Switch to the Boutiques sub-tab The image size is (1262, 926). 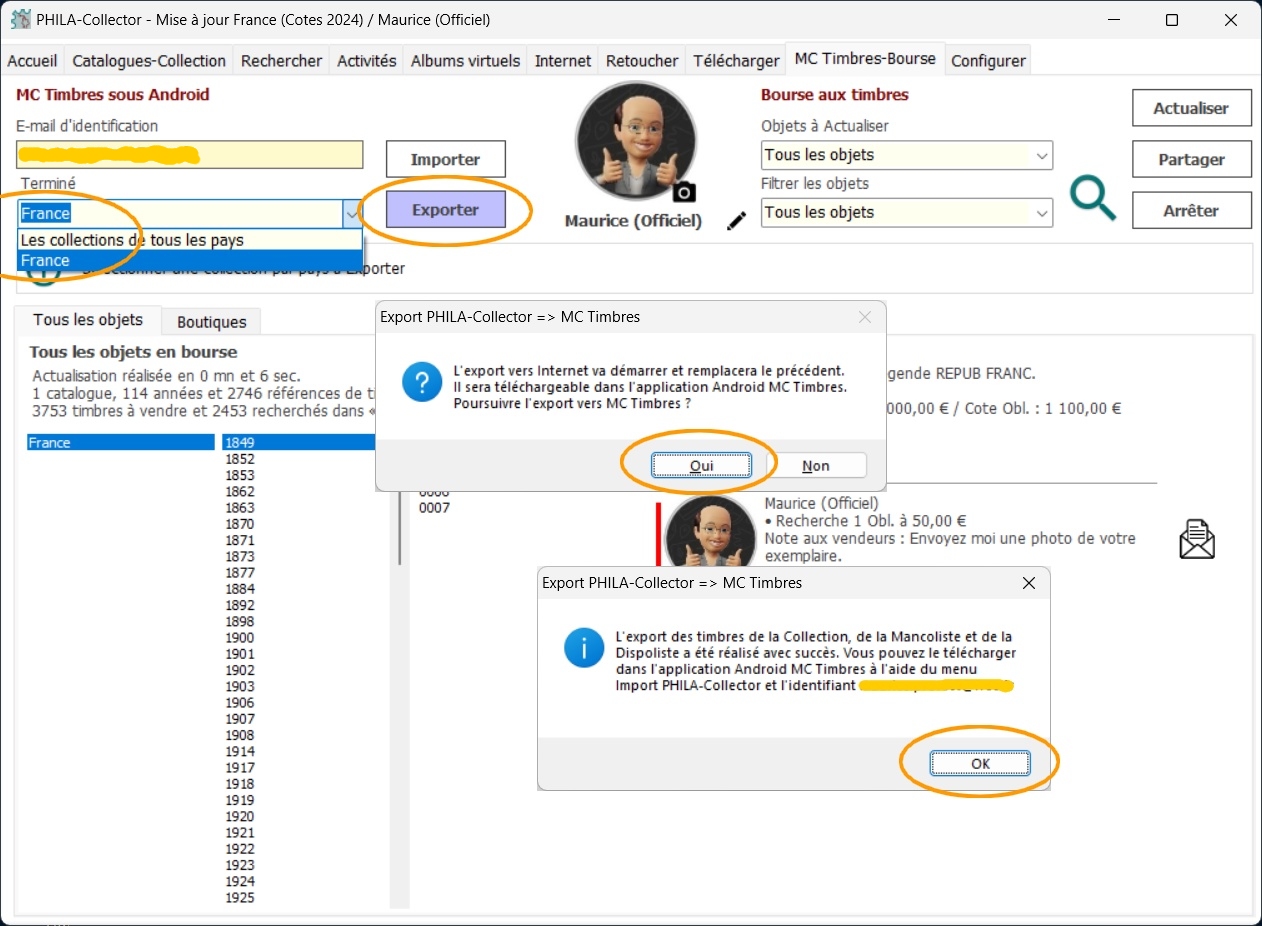click(212, 322)
